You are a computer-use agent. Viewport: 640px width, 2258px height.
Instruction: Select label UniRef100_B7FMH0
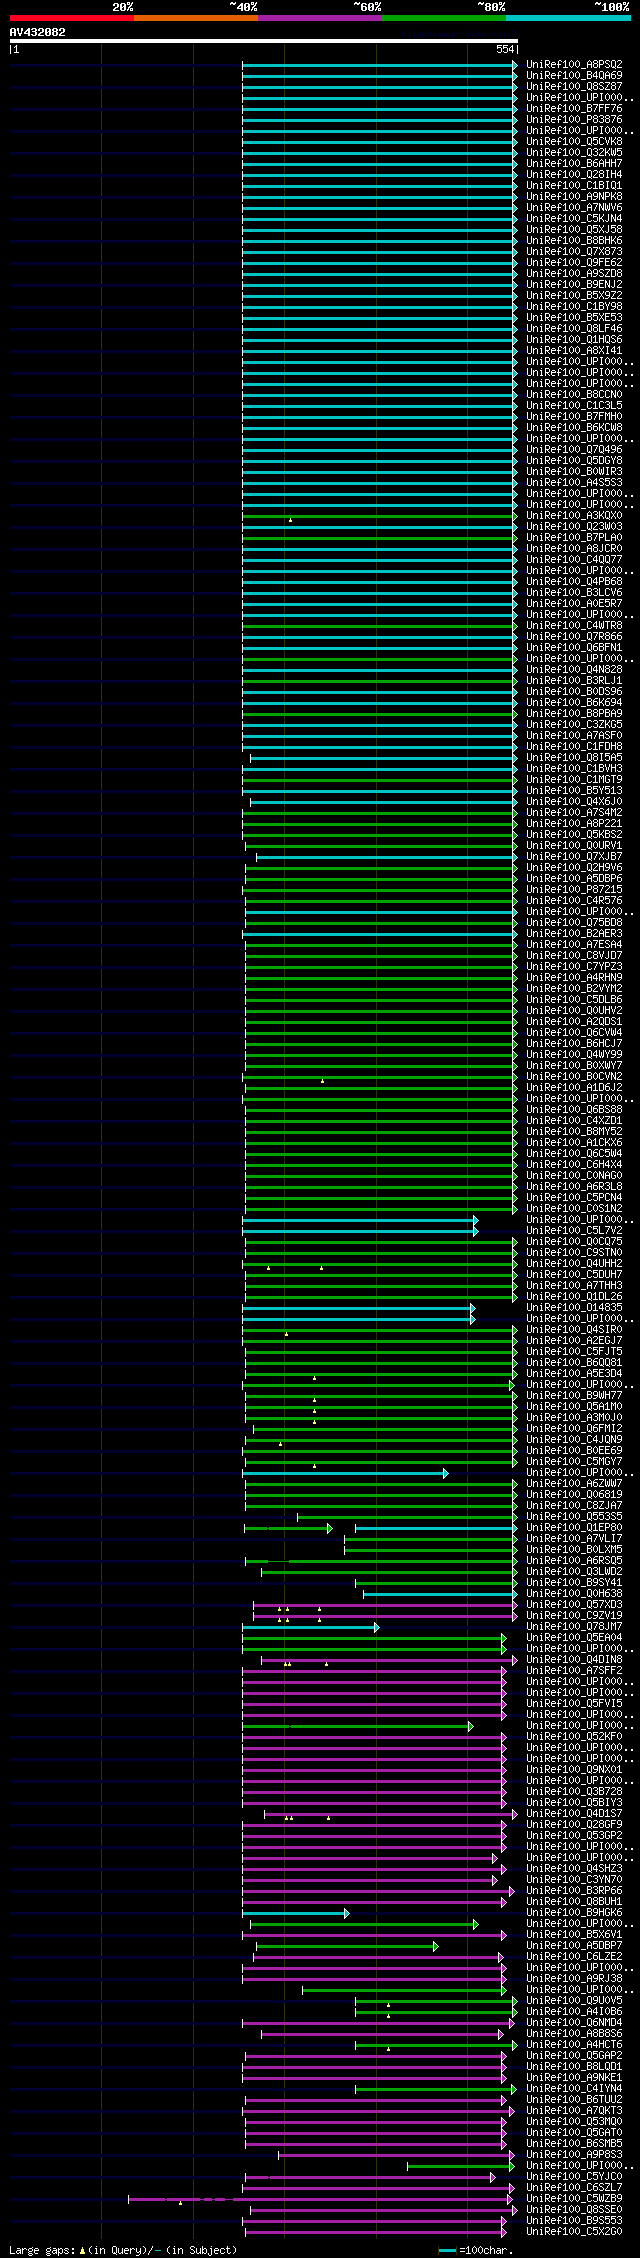[574, 416]
